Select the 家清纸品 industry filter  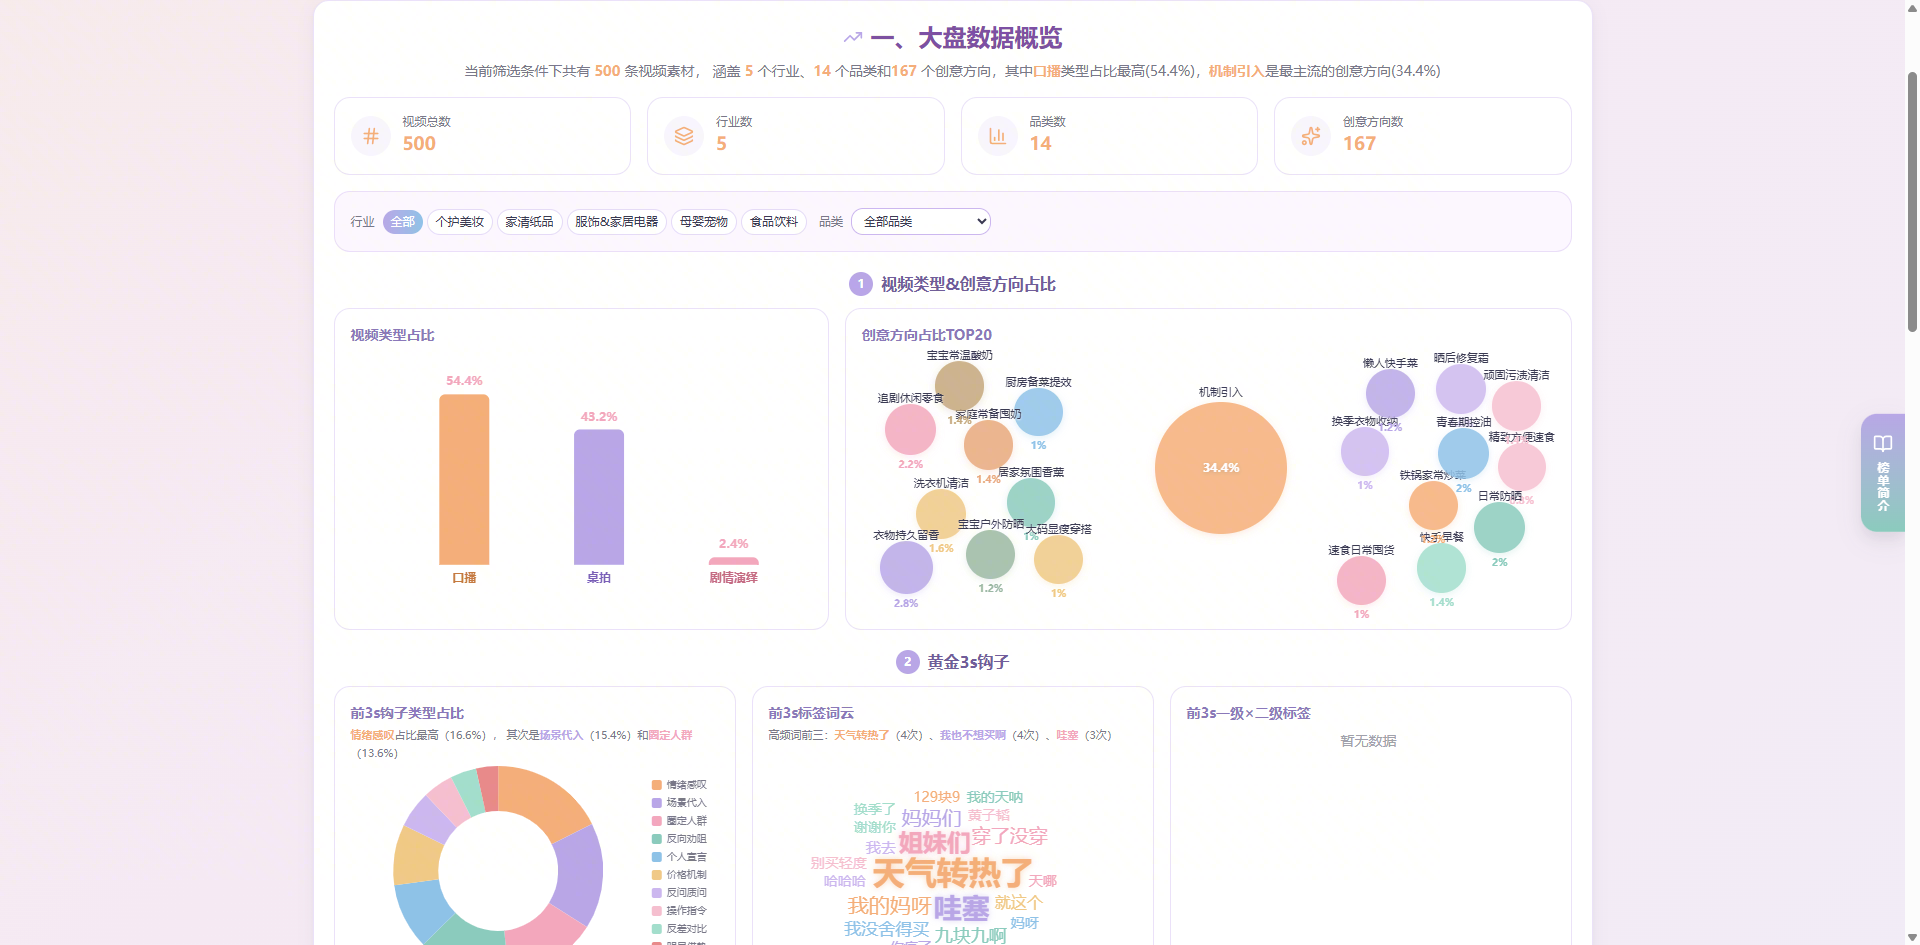(529, 222)
